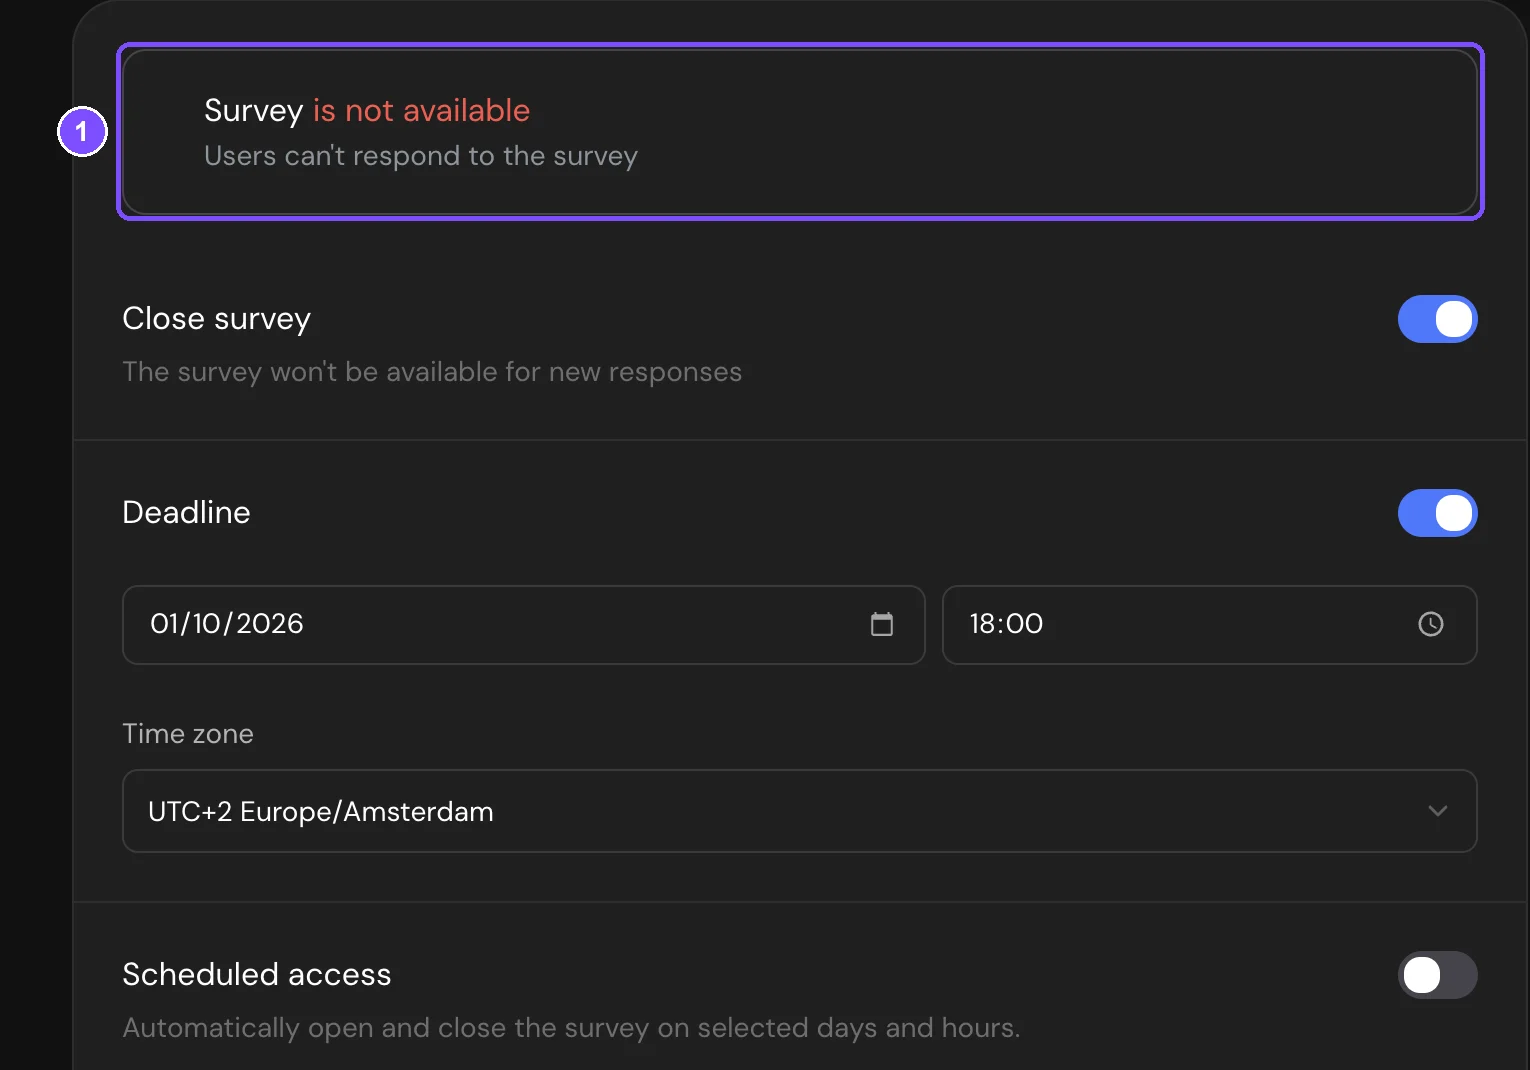Click 'The survey won't be available' description
The width and height of the screenshot is (1530, 1070).
click(x=432, y=372)
